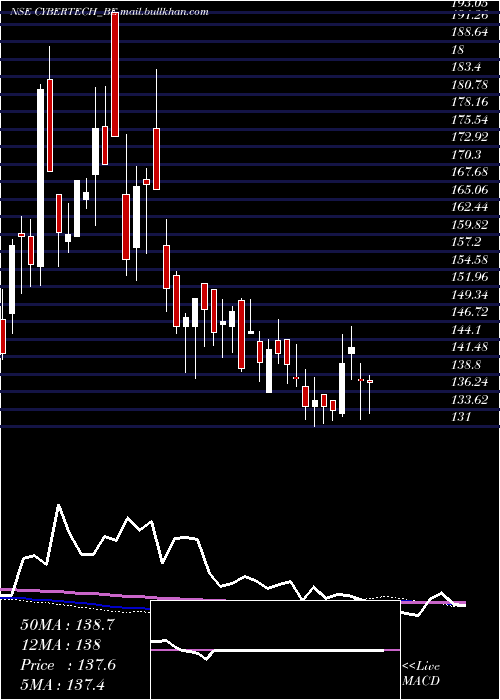
Task: Click the price label 175.54
Action: (x=471, y=120)
